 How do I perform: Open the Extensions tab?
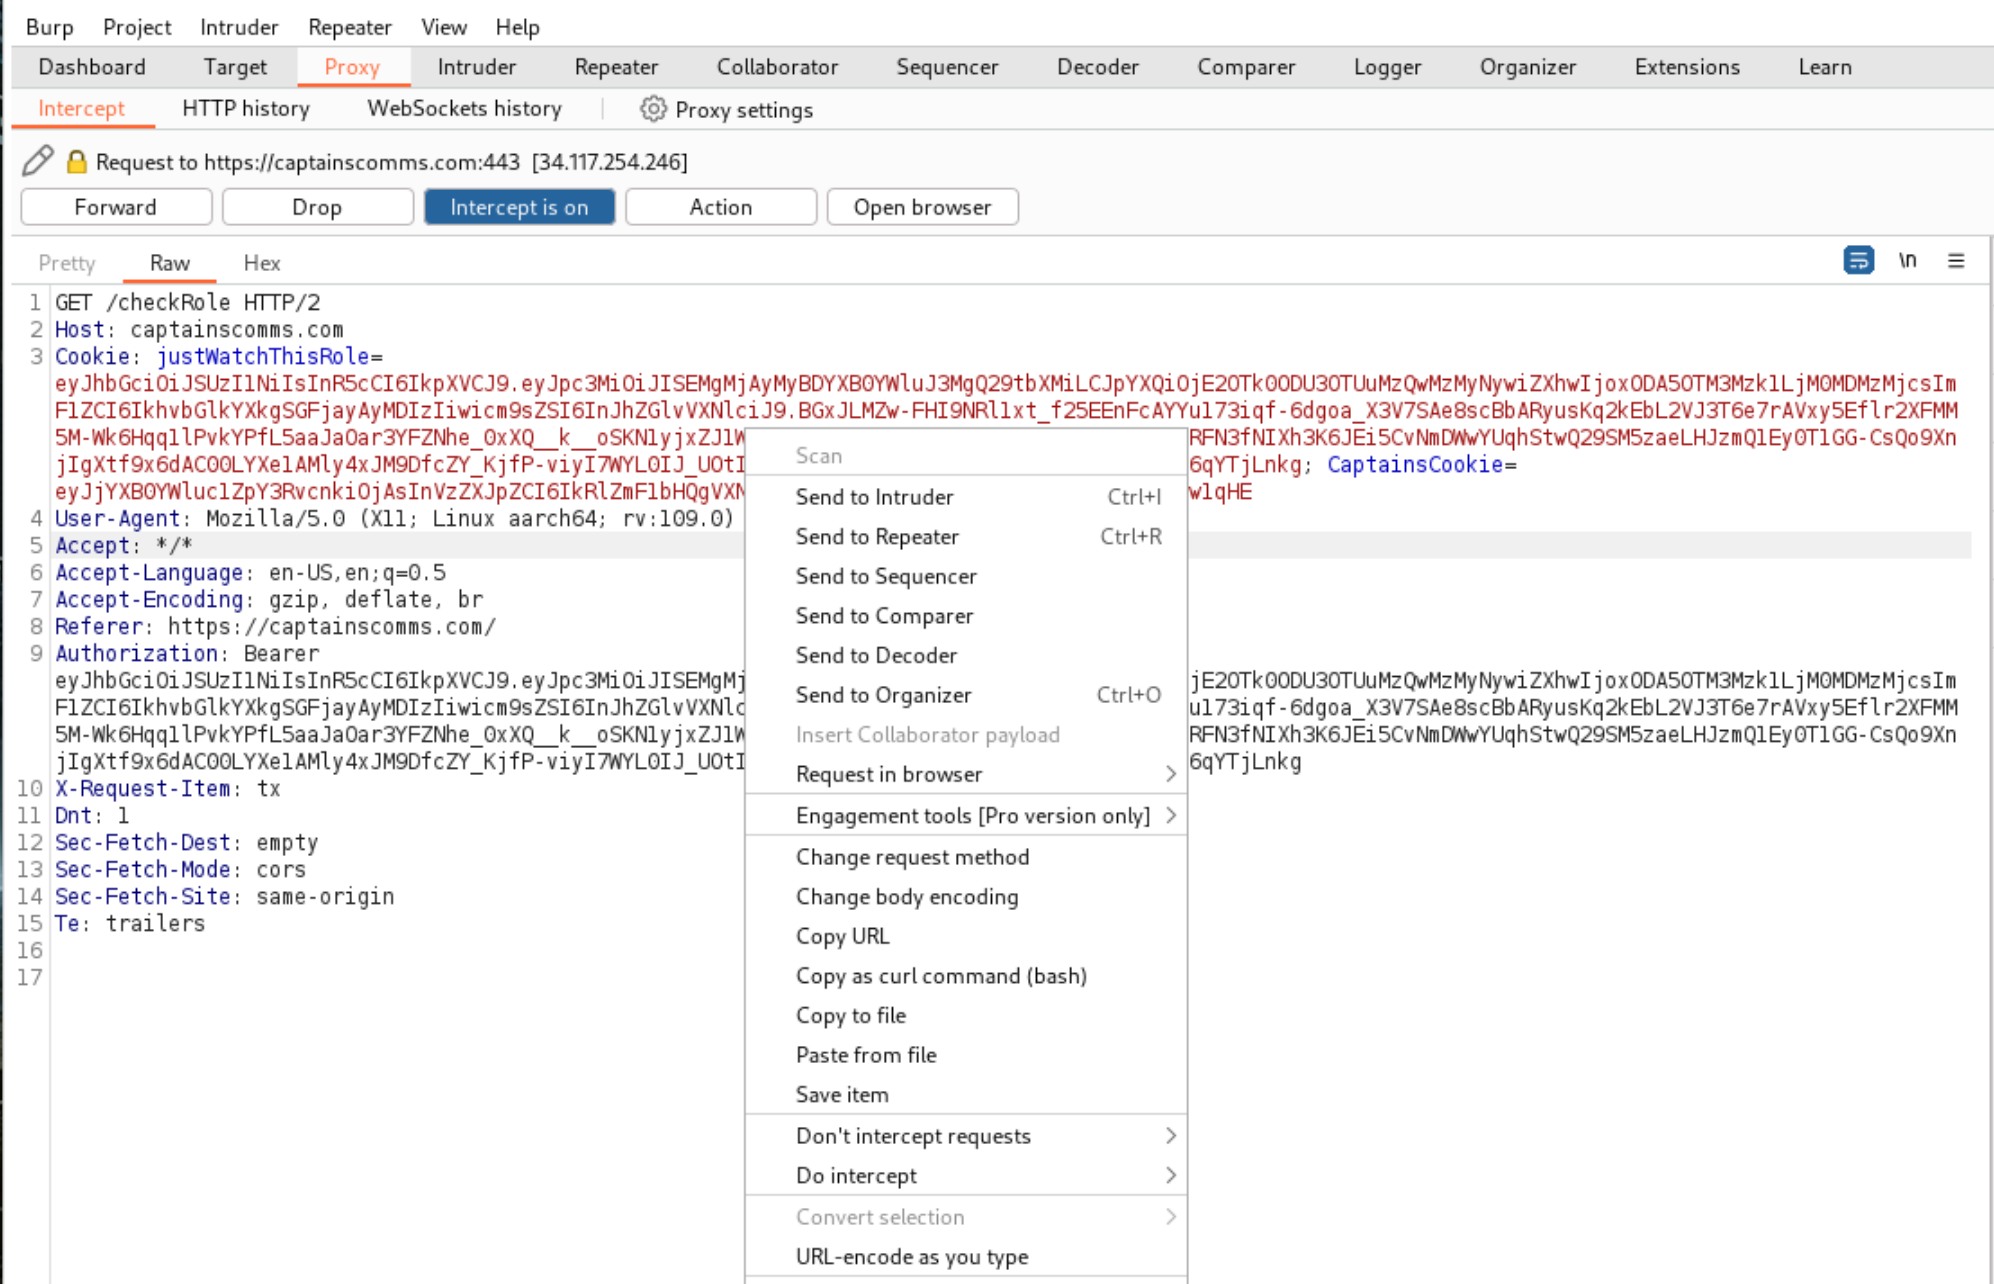coord(1687,67)
